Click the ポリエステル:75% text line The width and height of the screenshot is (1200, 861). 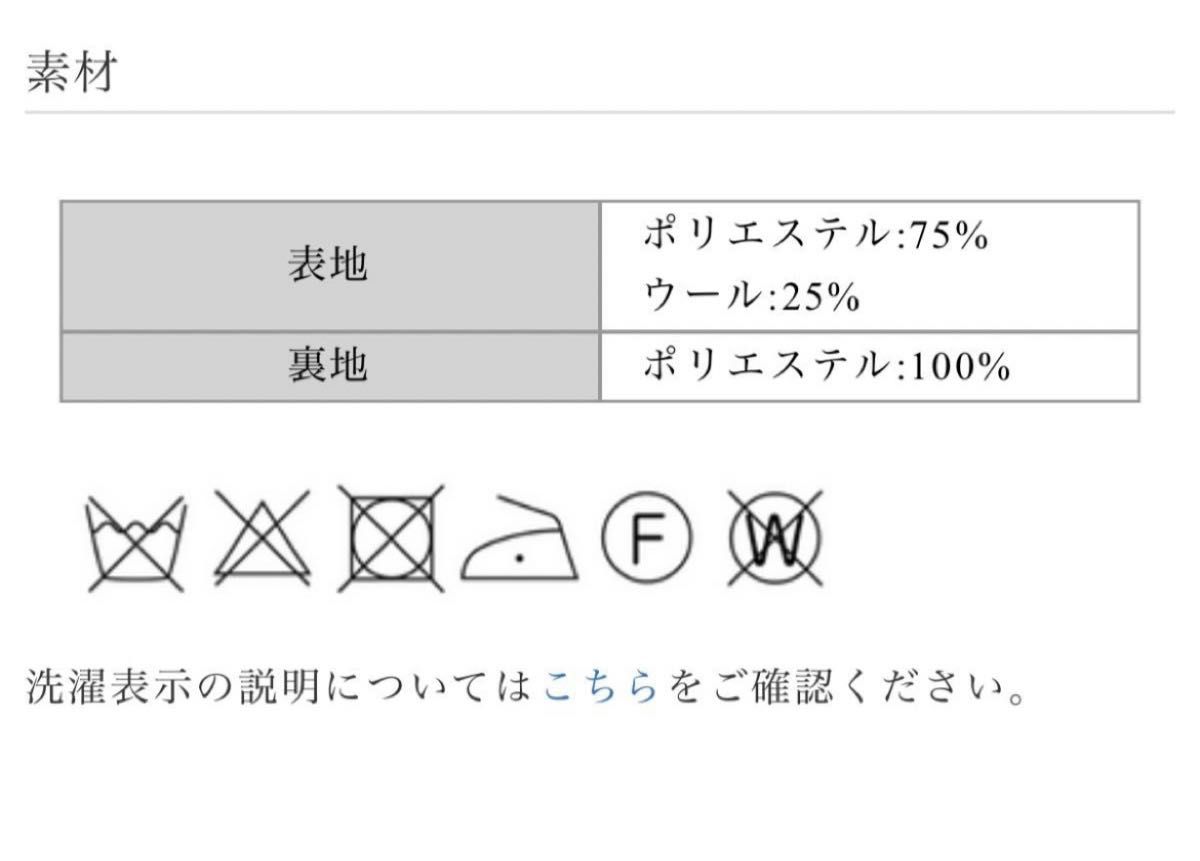[x=815, y=237]
